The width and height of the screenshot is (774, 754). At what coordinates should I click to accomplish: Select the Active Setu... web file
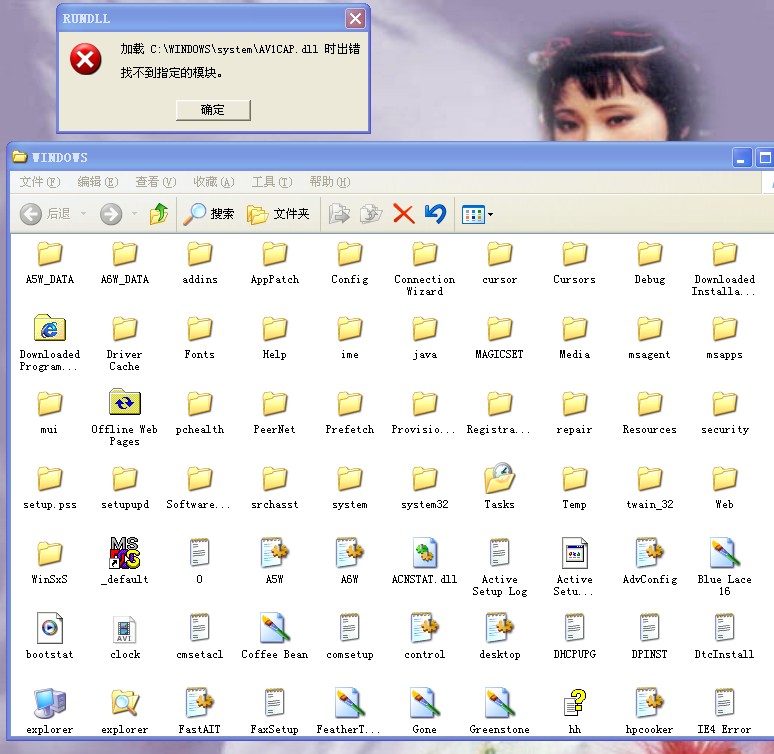(575, 567)
